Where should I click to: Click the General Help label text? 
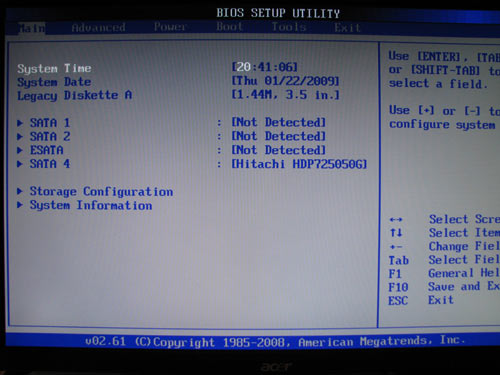464,273
